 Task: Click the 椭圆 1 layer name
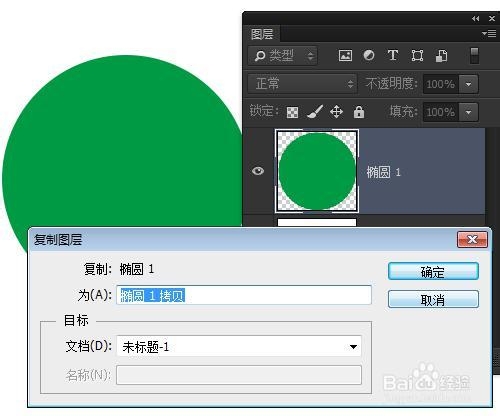[383, 172]
